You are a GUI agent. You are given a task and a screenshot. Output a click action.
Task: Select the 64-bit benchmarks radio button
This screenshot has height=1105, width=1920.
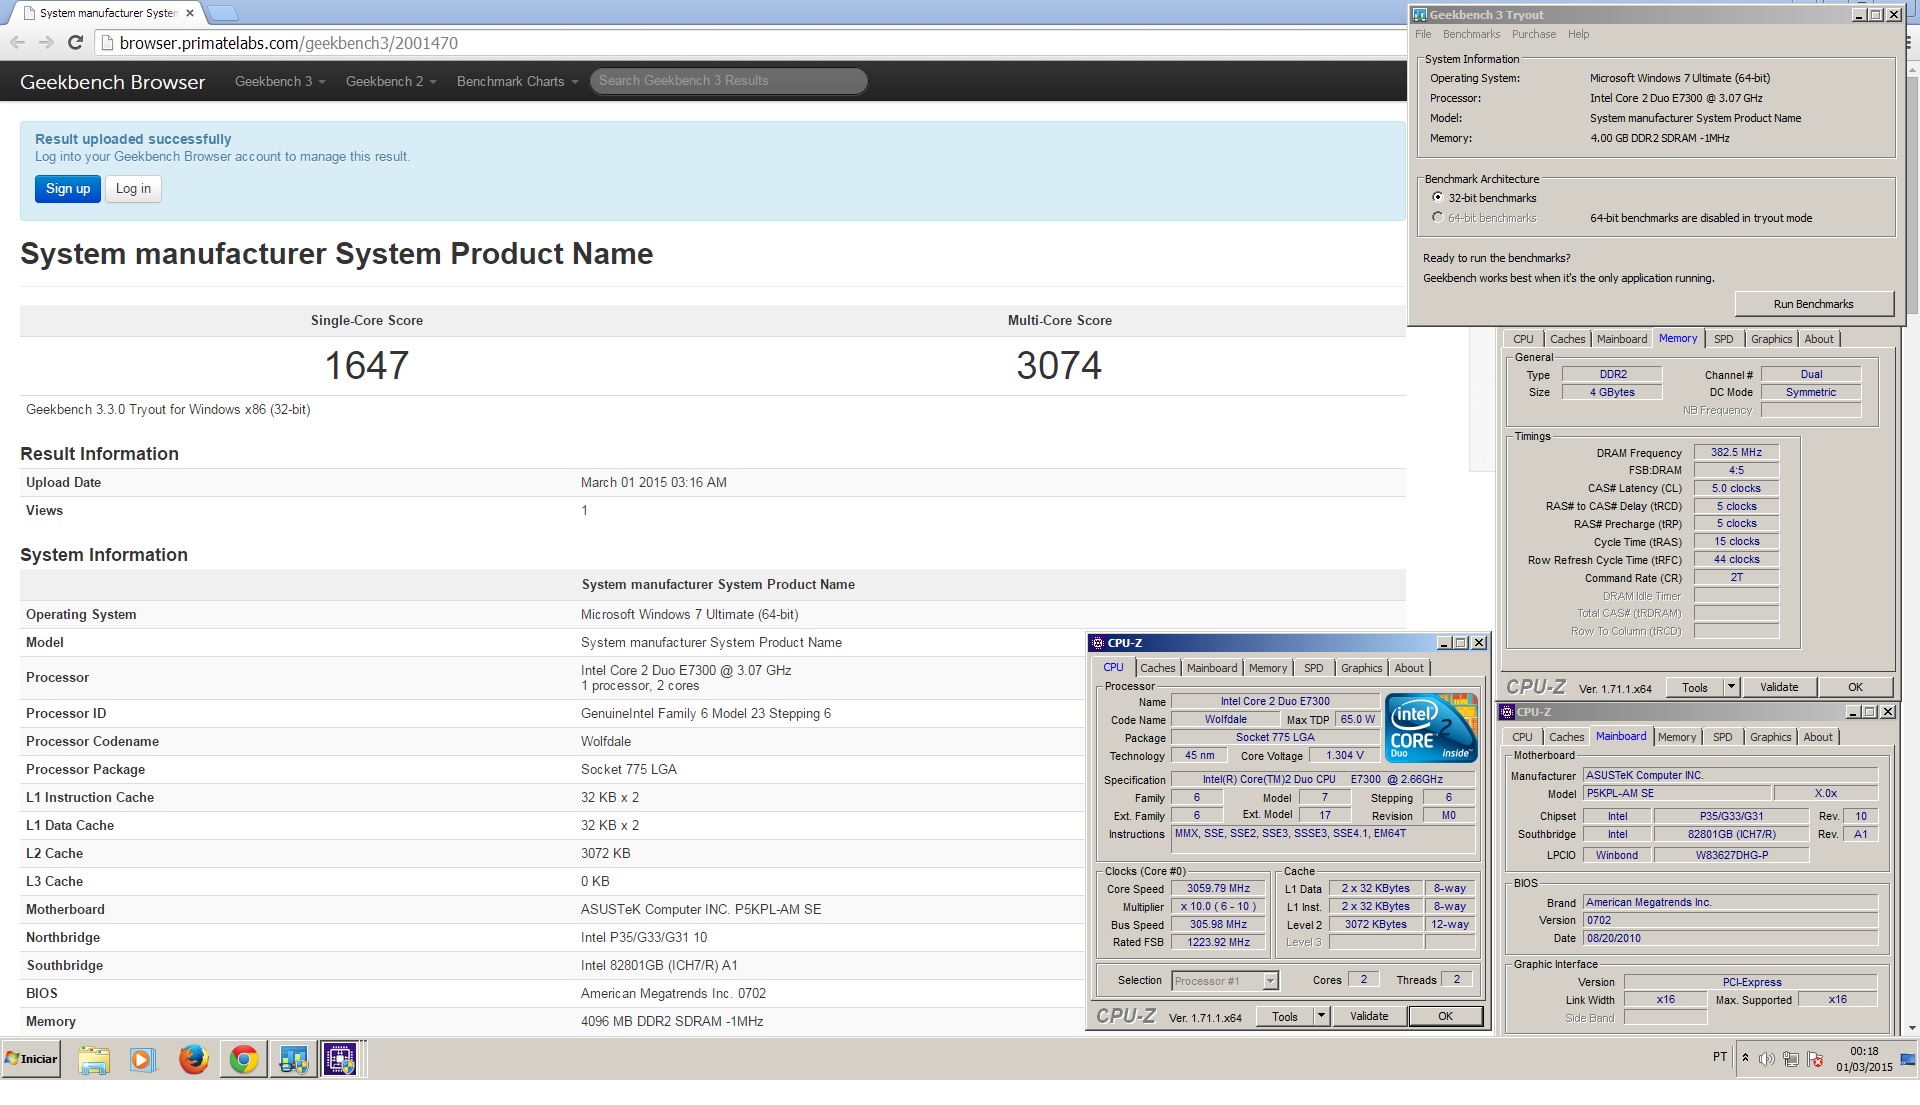point(1437,217)
